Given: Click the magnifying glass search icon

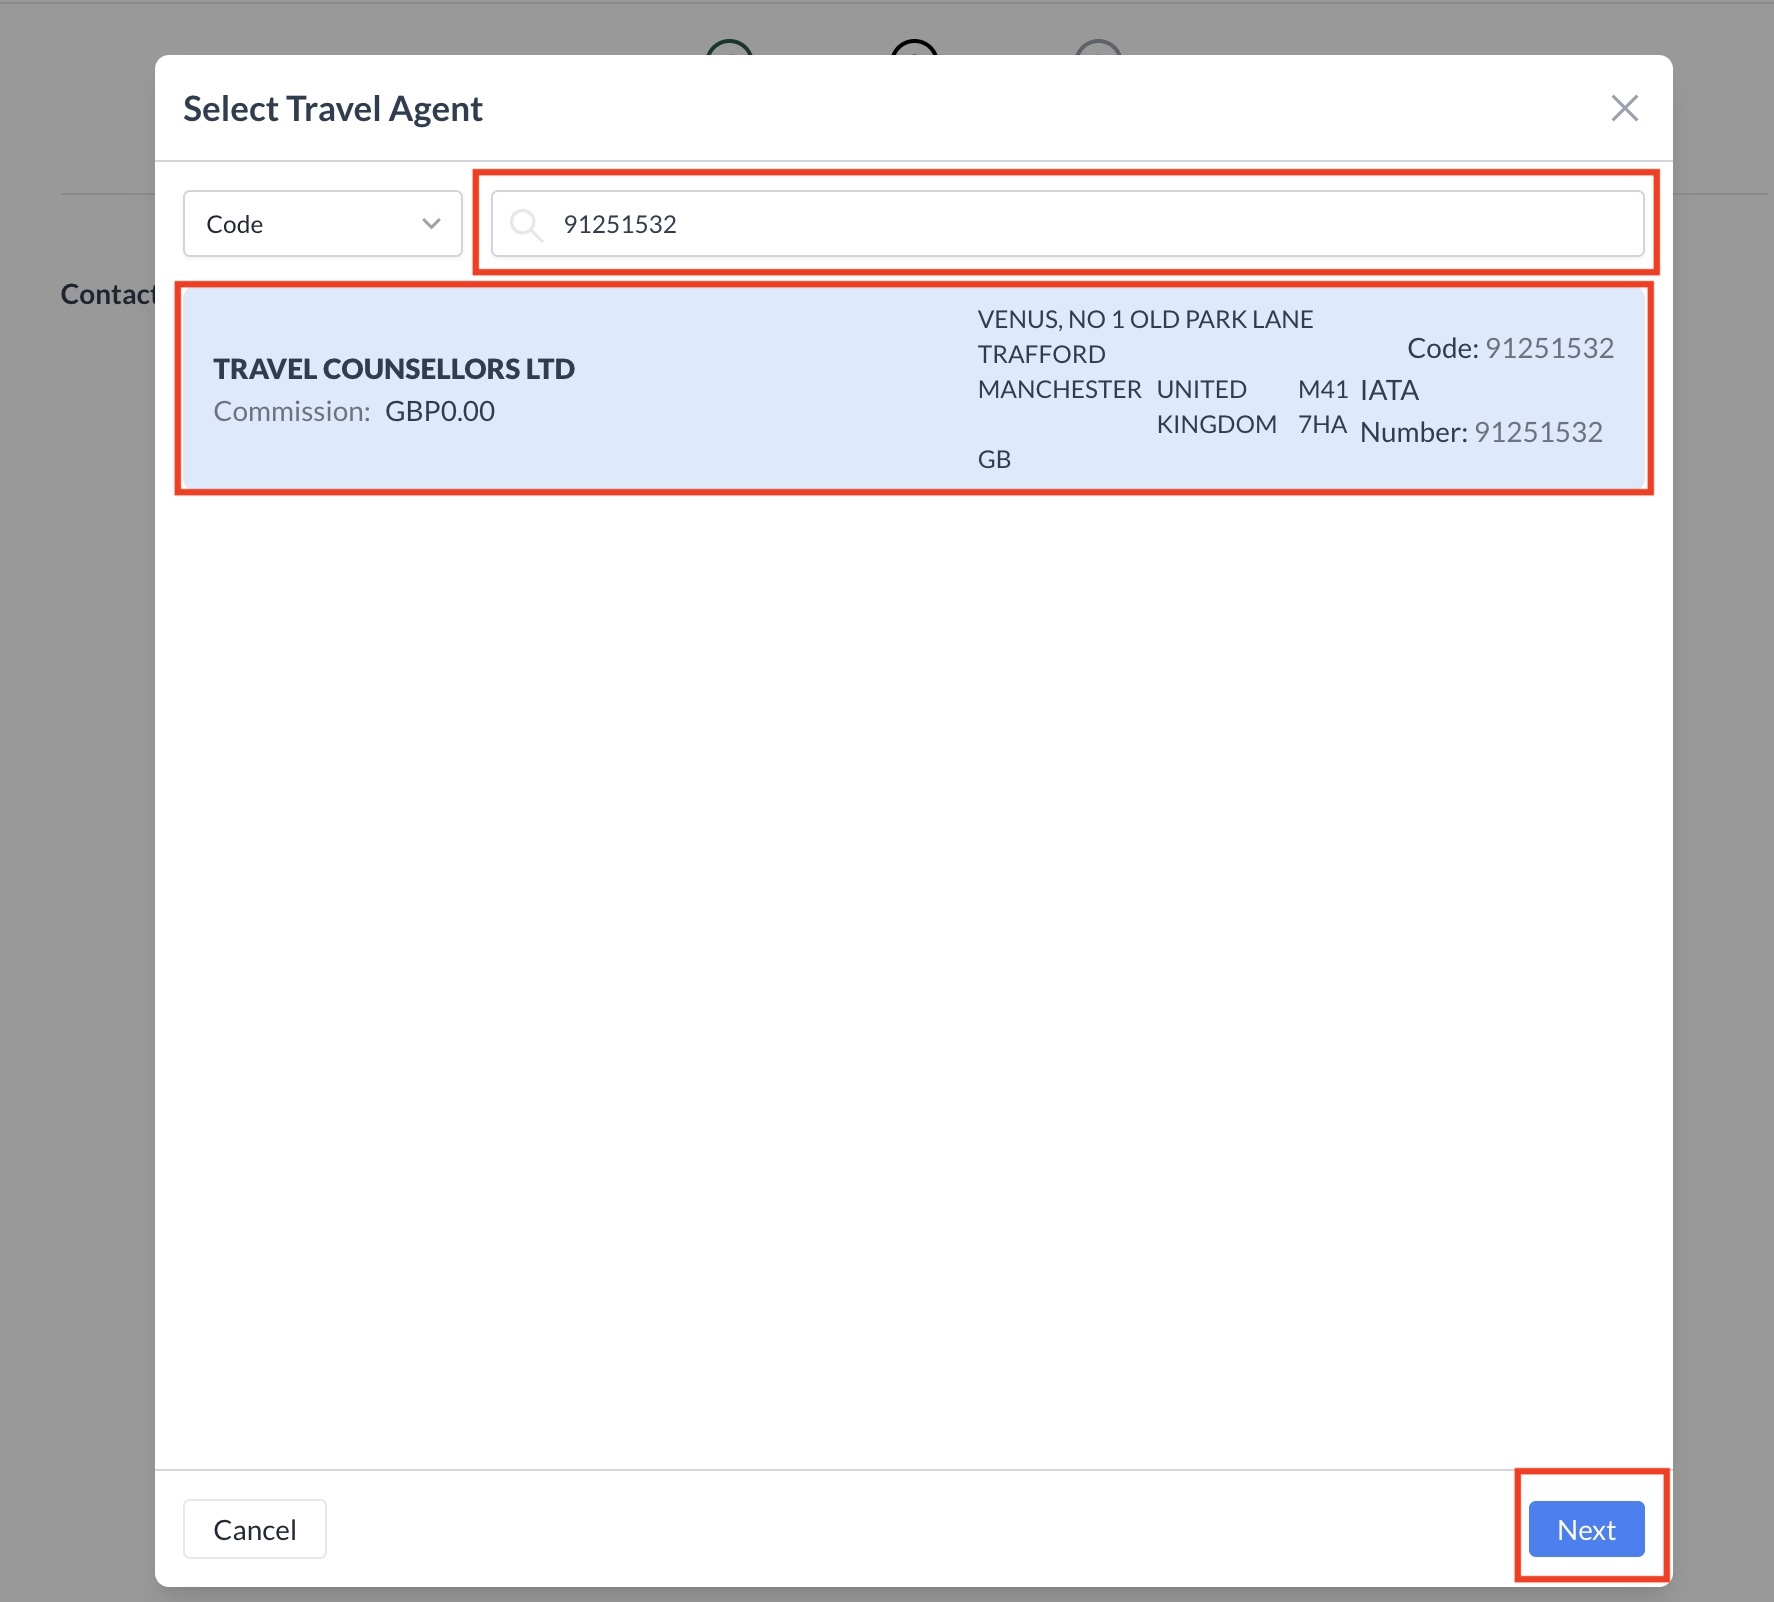Looking at the screenshot, I should click(x=525, y=225).
